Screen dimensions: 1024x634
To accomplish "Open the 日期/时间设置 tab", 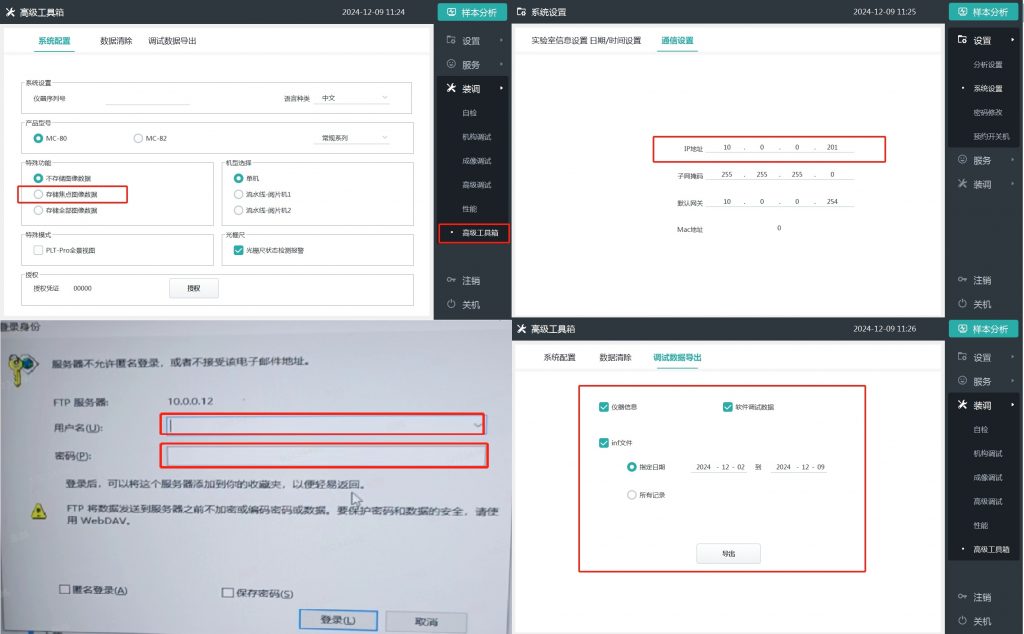I will tap(616, 41).
